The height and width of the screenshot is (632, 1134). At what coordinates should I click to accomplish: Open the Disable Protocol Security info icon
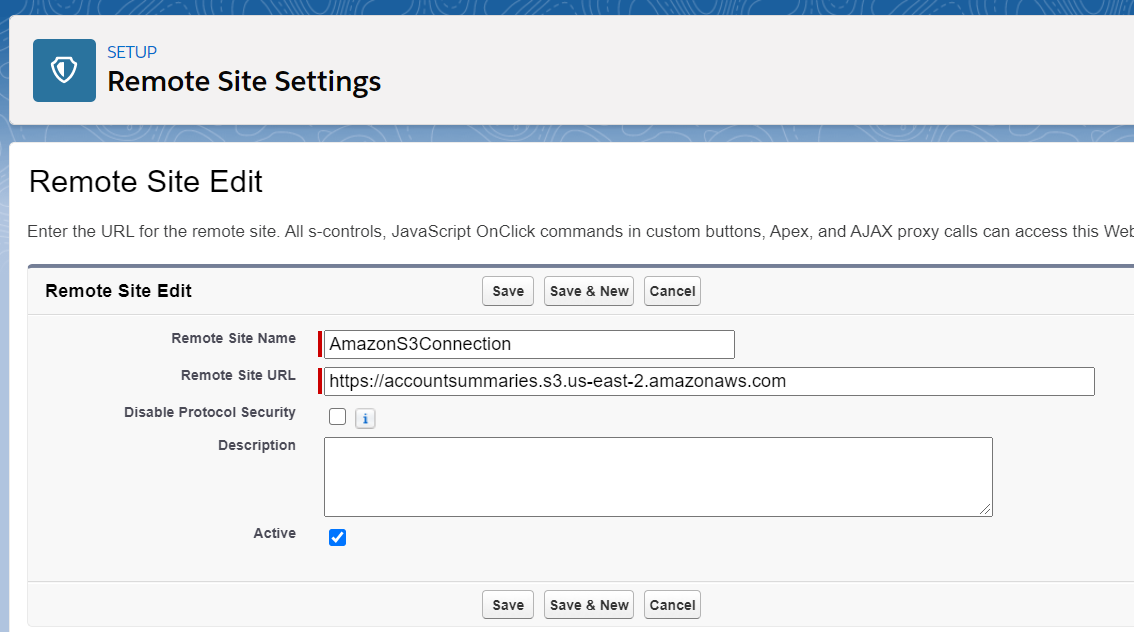tap(365, 419)
